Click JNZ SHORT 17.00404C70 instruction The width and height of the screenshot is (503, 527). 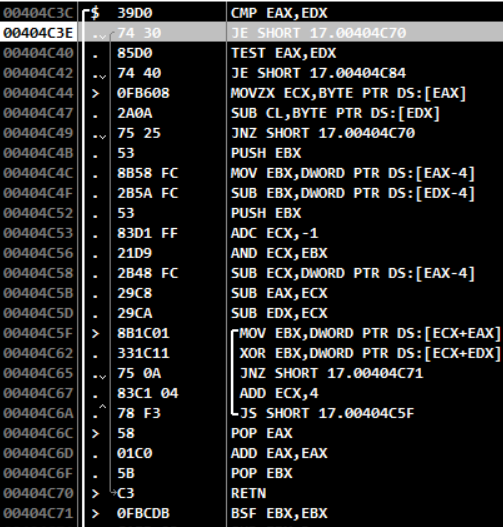click(x=323, y=133)
